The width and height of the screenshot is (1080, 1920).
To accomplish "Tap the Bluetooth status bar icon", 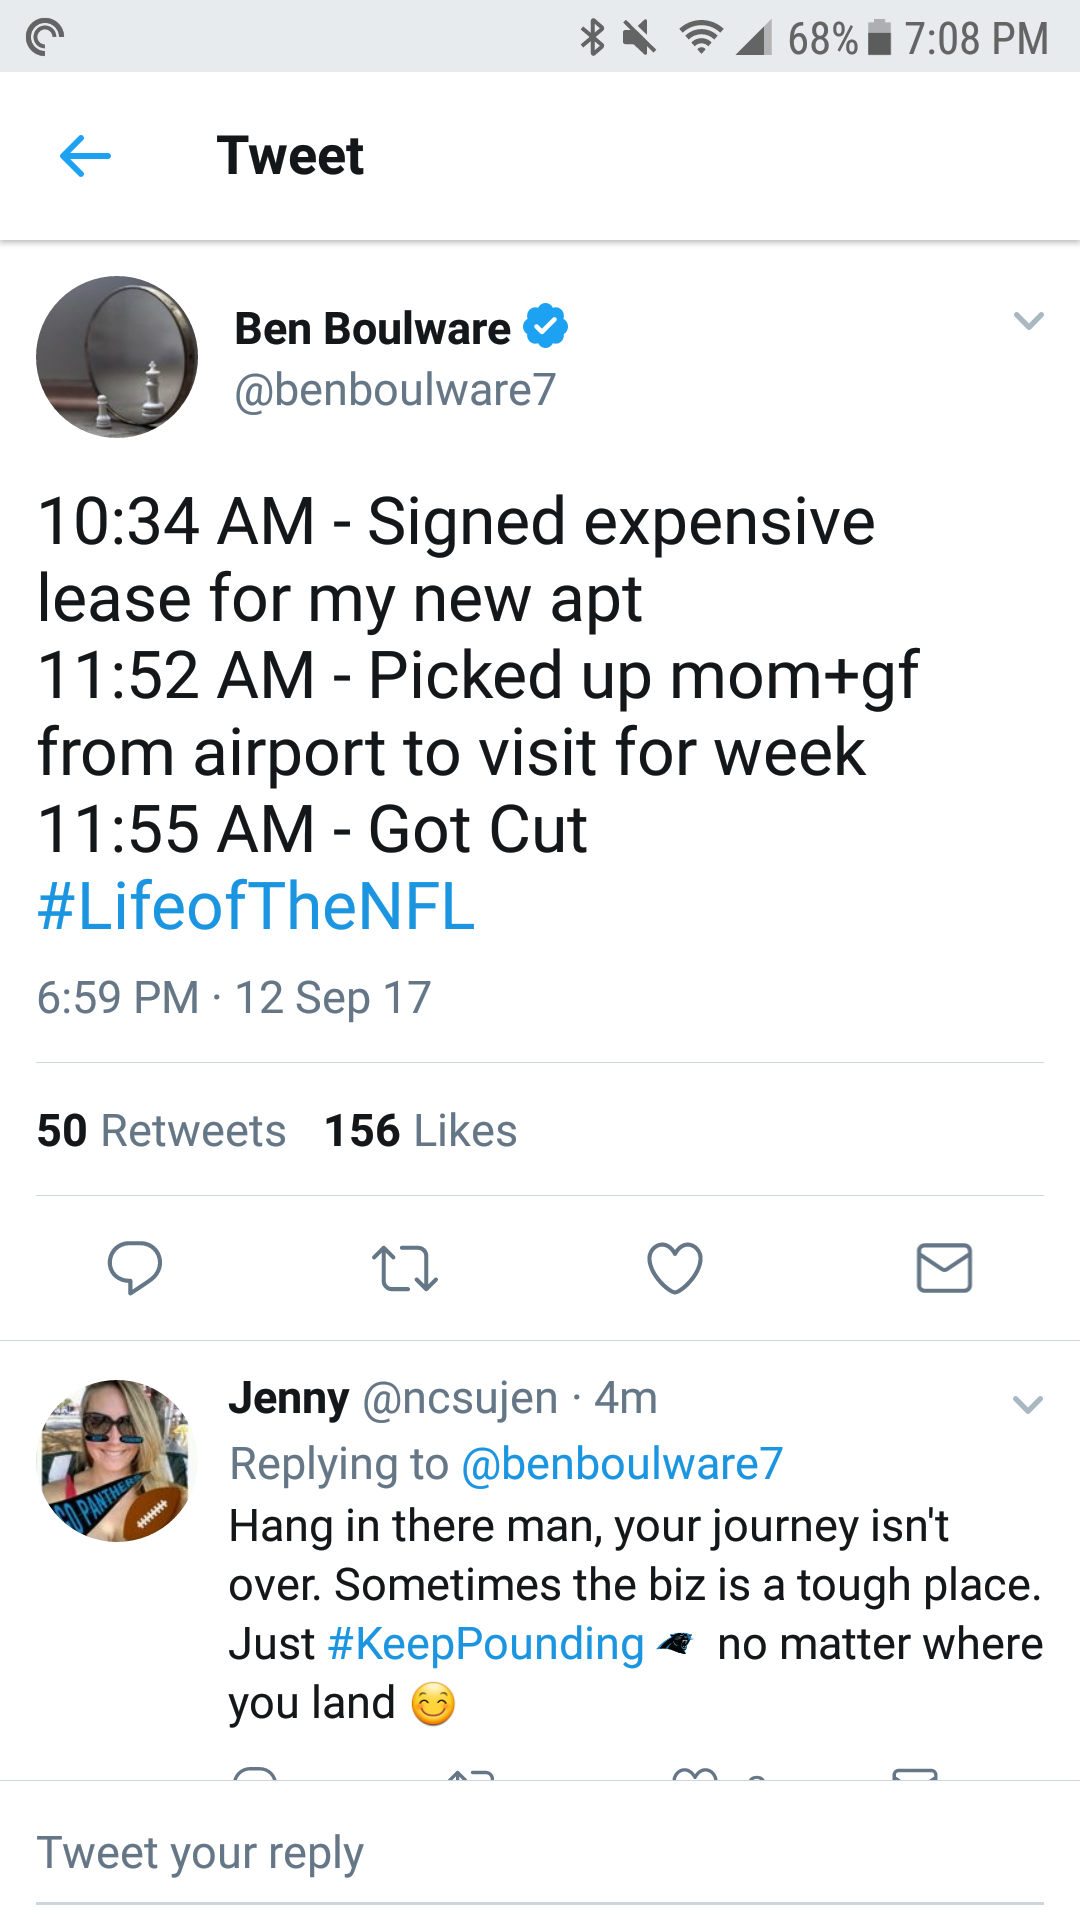I will tap(593, 38).
